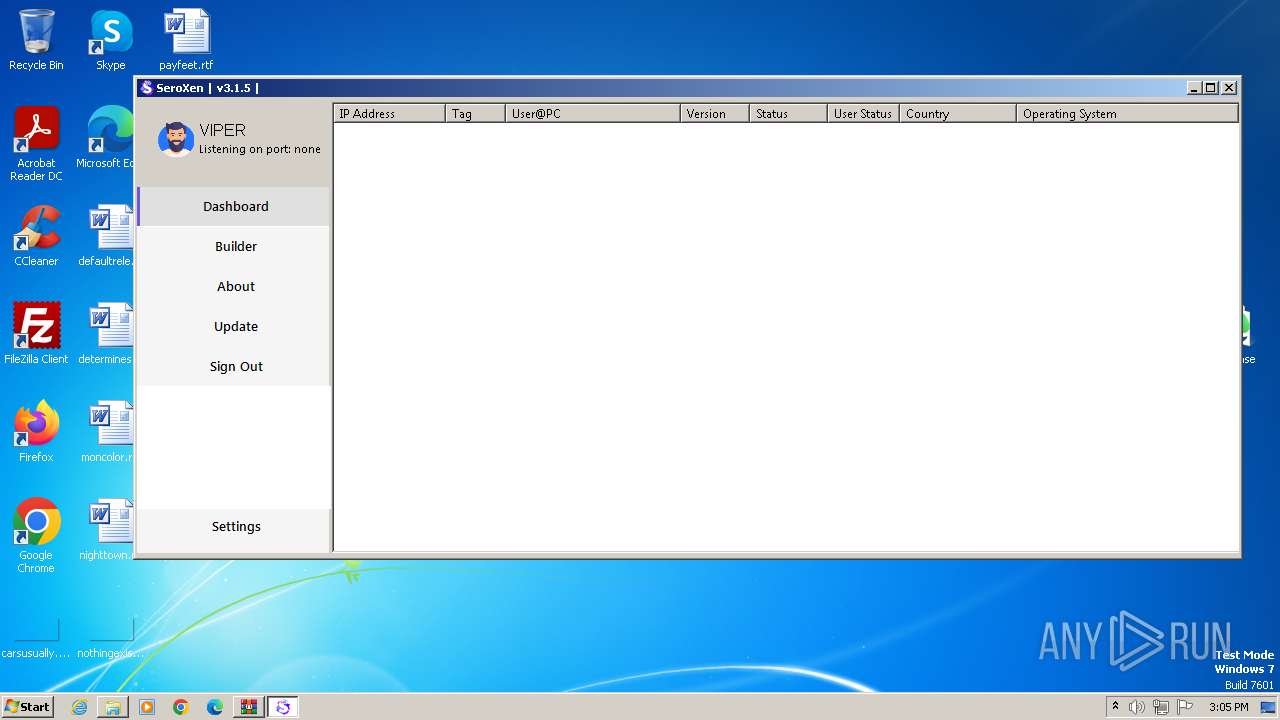Image resolution: width=1280 pixels, height=720 pixels.
Task: Open moncolor document icon on desktop
Action: [x=107, y=432]
